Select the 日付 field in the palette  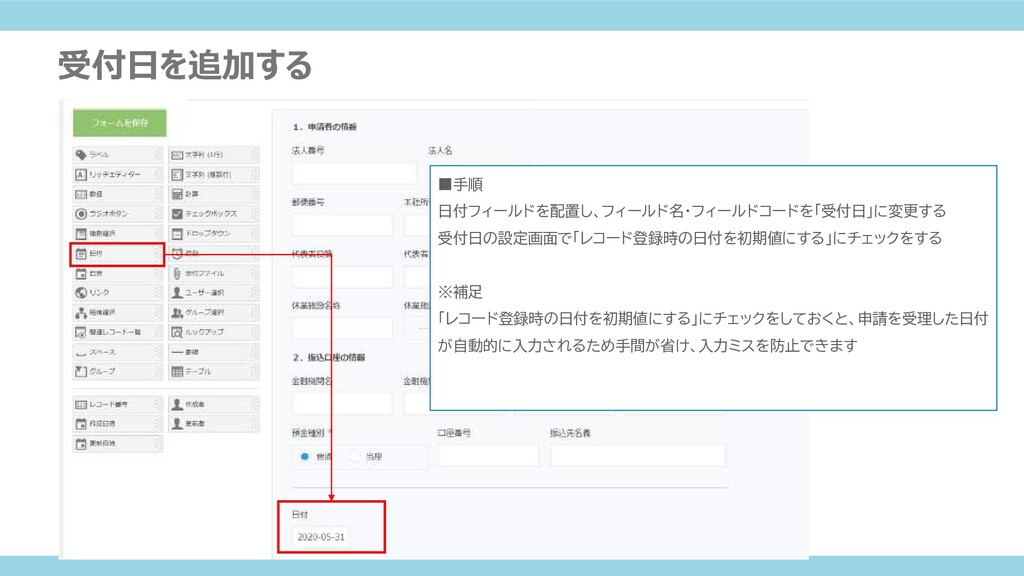(x=117, y=253)
